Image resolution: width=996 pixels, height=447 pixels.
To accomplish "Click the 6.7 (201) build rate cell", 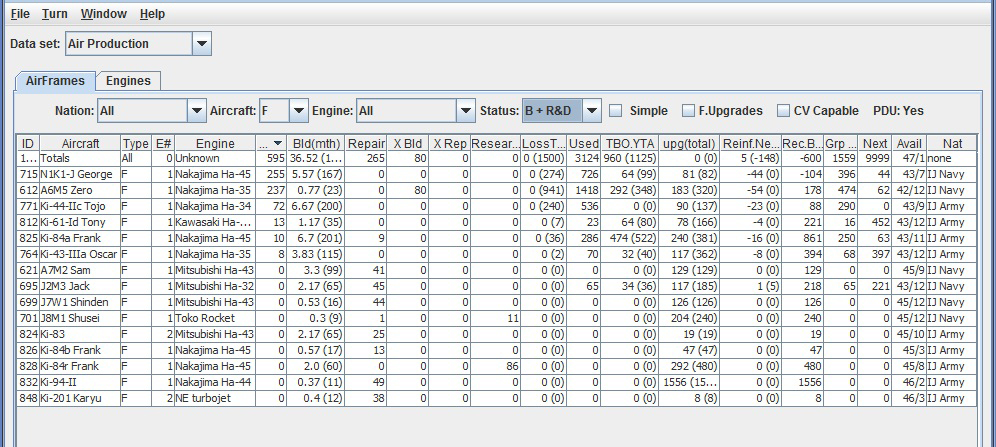I will pos(316,238).
